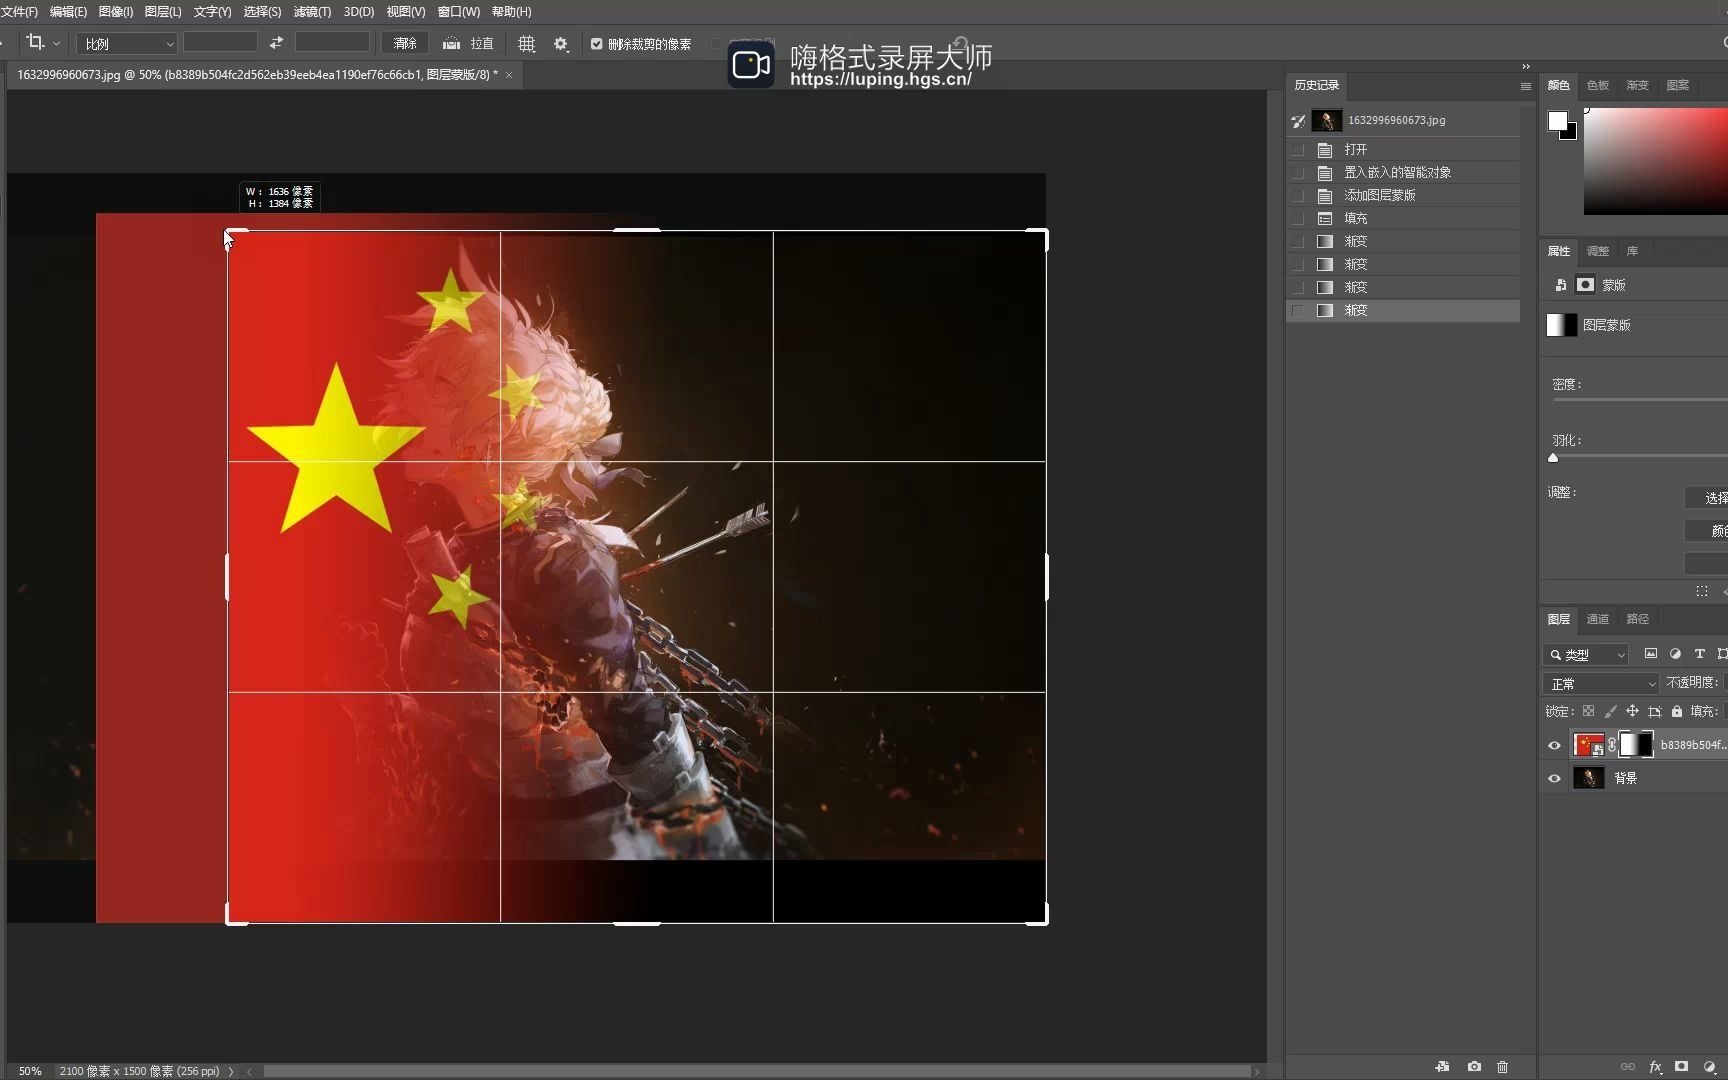This screenshot has width=1728, height=1080.
Task: Click the foreground color swatch
Action: coord(1557,121)
